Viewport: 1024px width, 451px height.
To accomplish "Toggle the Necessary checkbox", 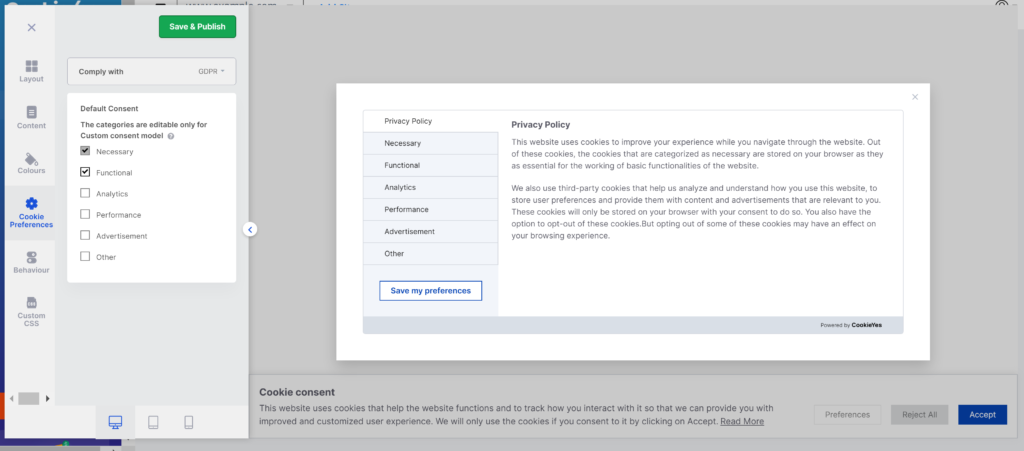I will [85, 151].
